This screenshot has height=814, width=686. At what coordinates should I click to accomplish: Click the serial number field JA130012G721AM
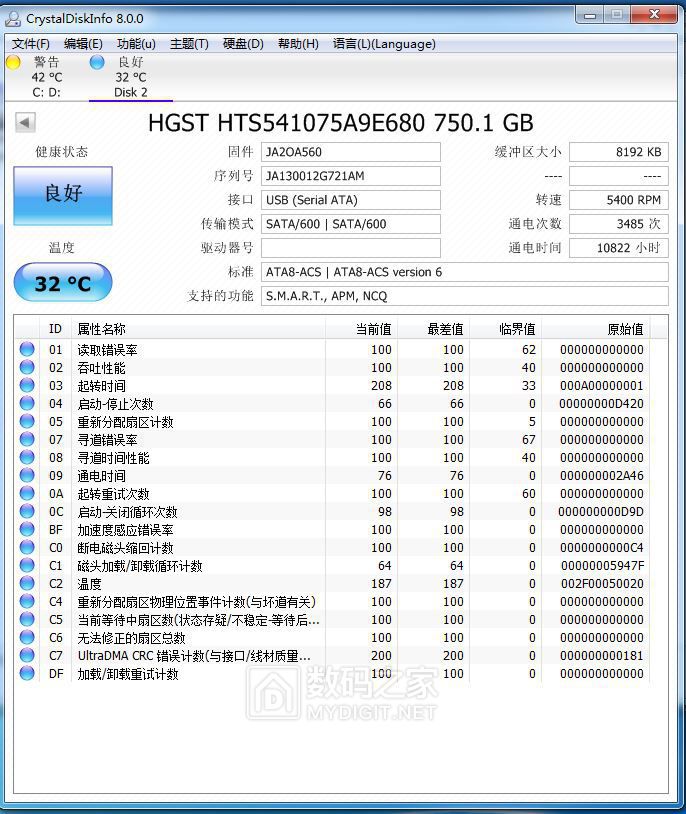coord(351,176)
